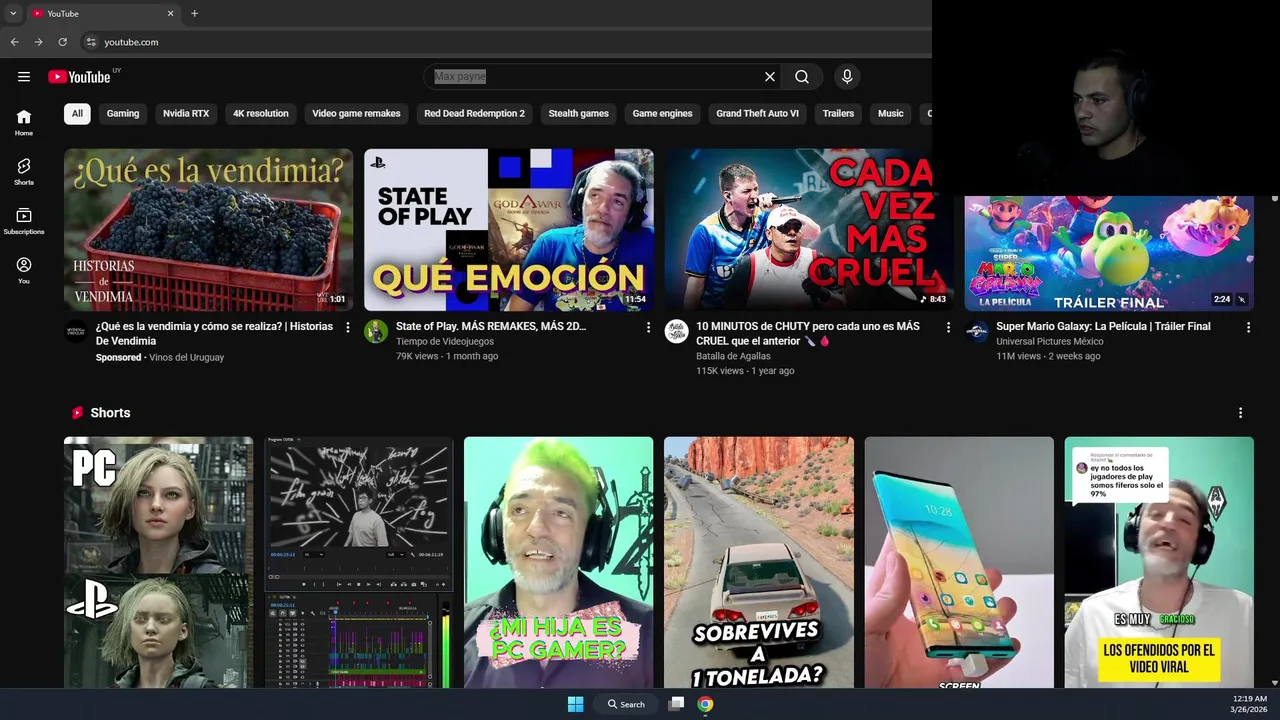
Task: Select the Grand Theft Auto VI chip
Action: [x=757, y=113]
